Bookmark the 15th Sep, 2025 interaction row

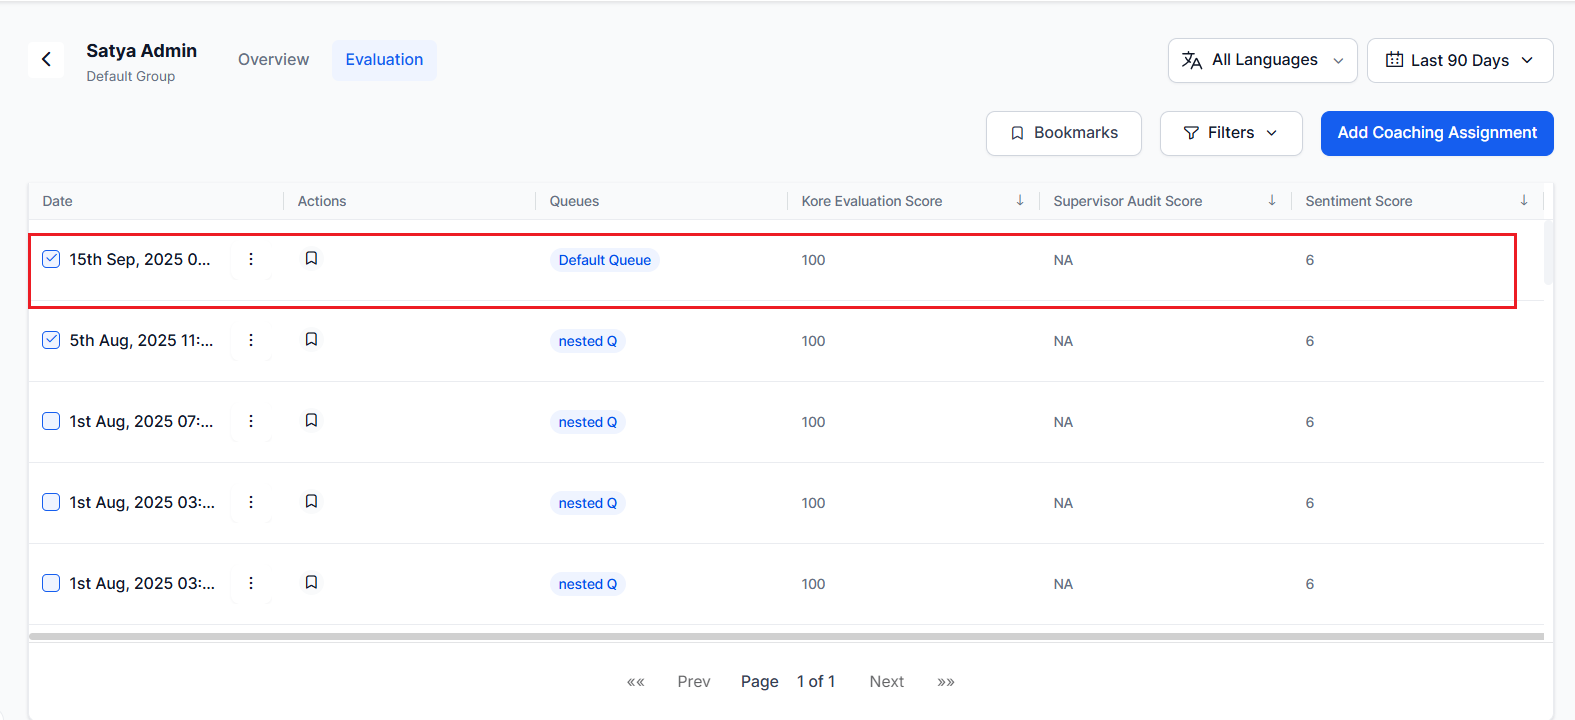pos(311,259)
